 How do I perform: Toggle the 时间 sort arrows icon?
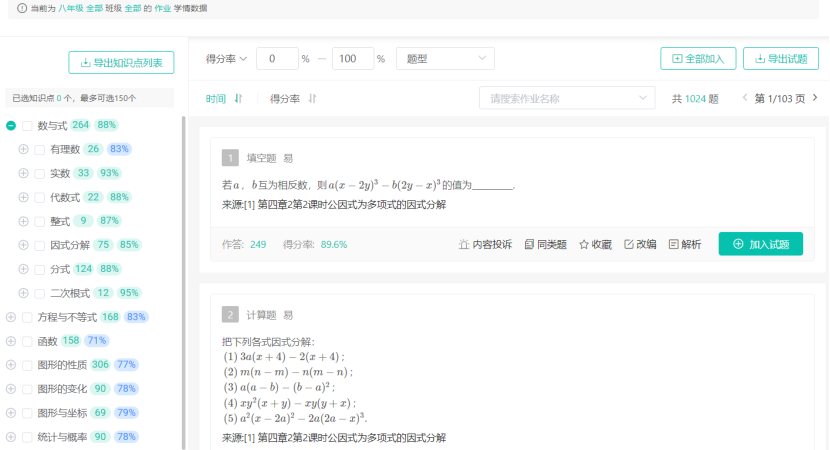[238, 98]
